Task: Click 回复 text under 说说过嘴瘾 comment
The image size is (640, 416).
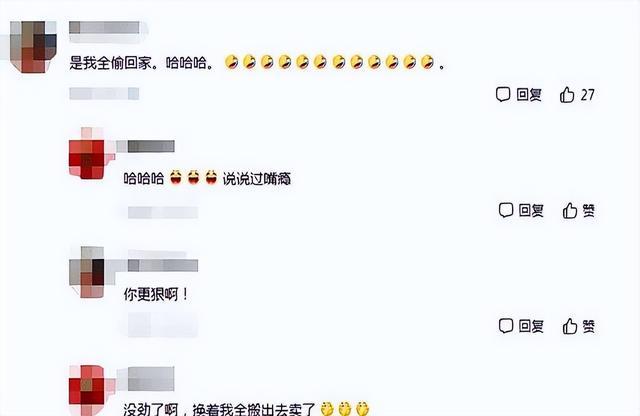Action: [531, 211]
